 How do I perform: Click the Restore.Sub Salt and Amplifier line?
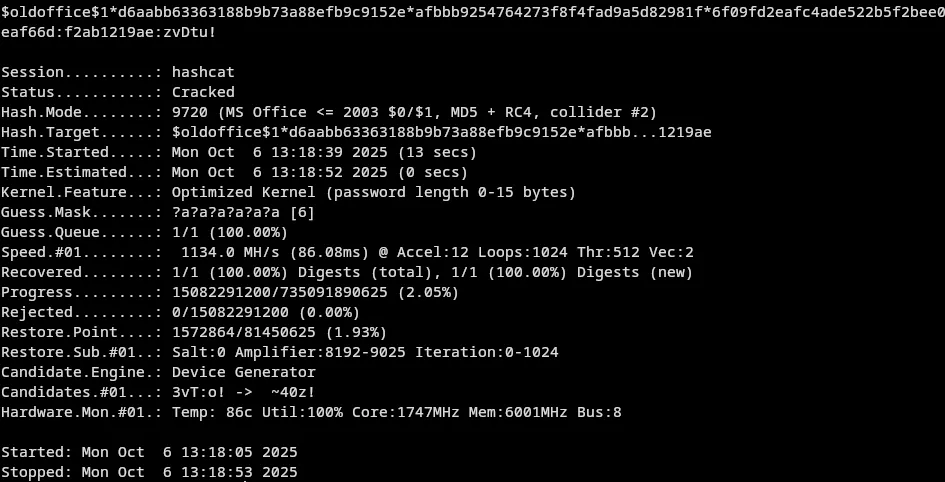(x=365, y=352)
